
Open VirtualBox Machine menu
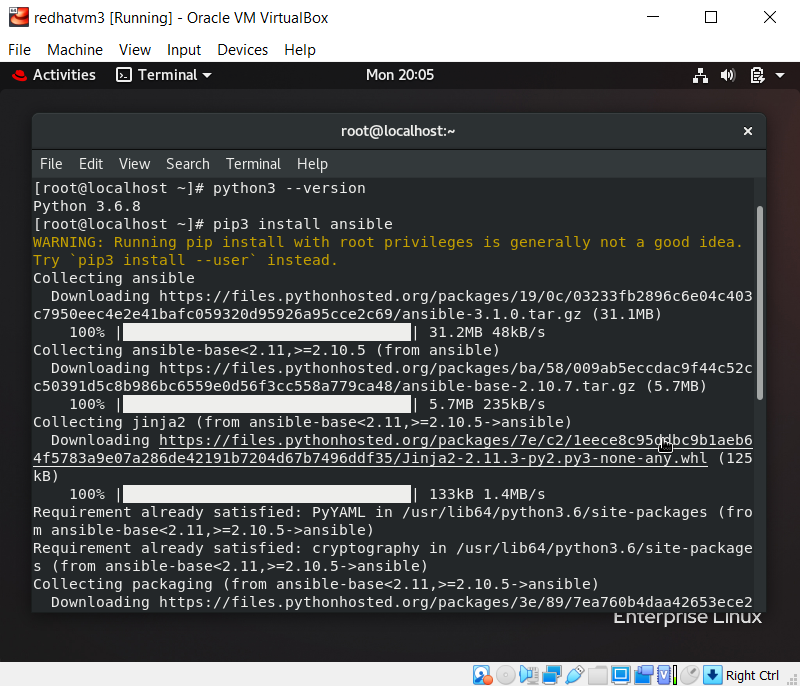[x=75, y=49]
